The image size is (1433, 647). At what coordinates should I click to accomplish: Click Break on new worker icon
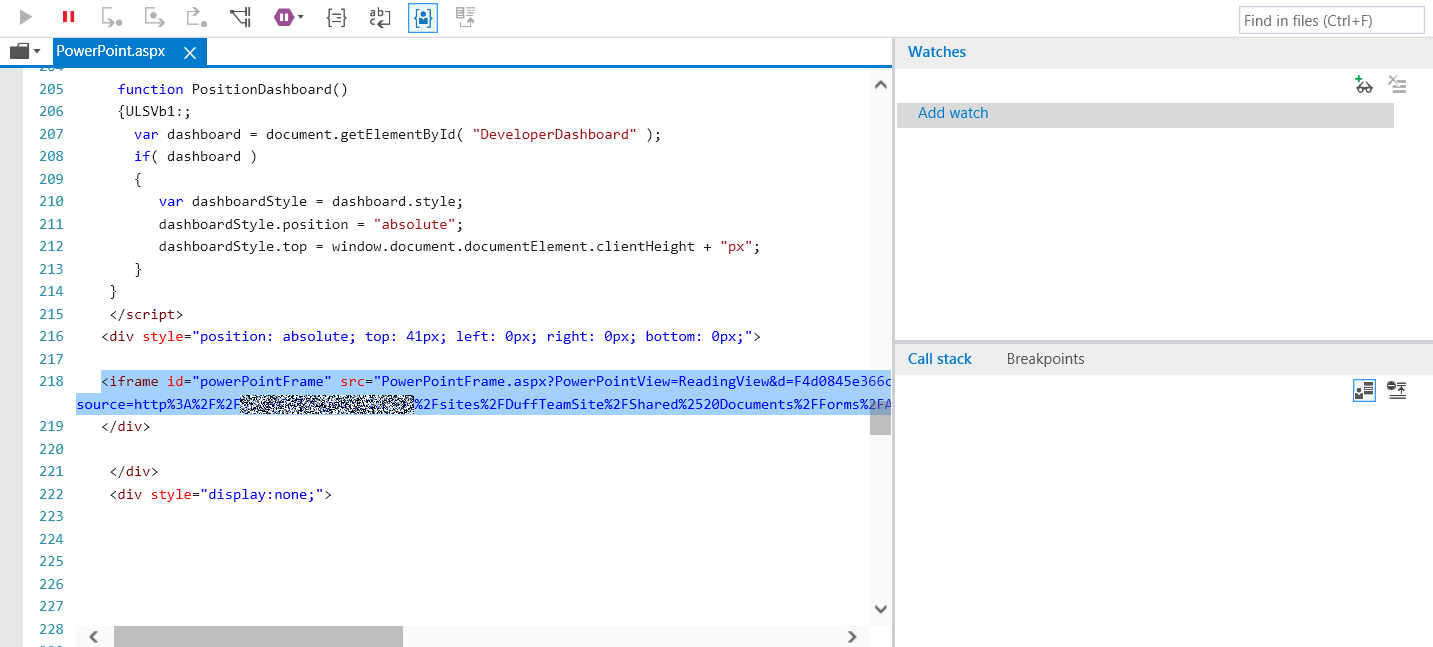240,17
